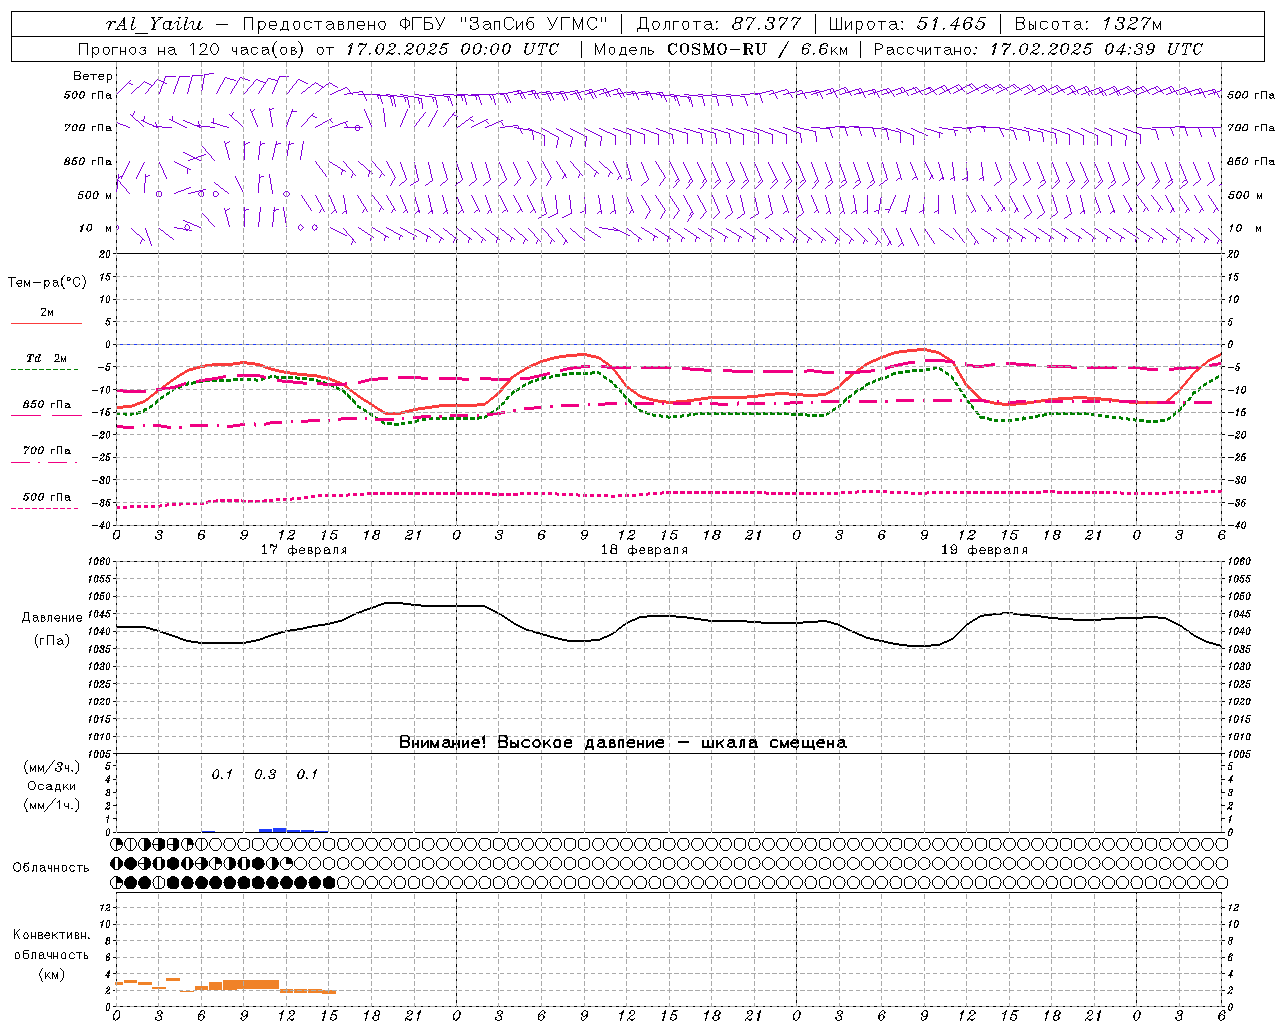This screenshot has width=1280, height=1024.
Task: Click the Давление panel label
Action: (52, 618)
